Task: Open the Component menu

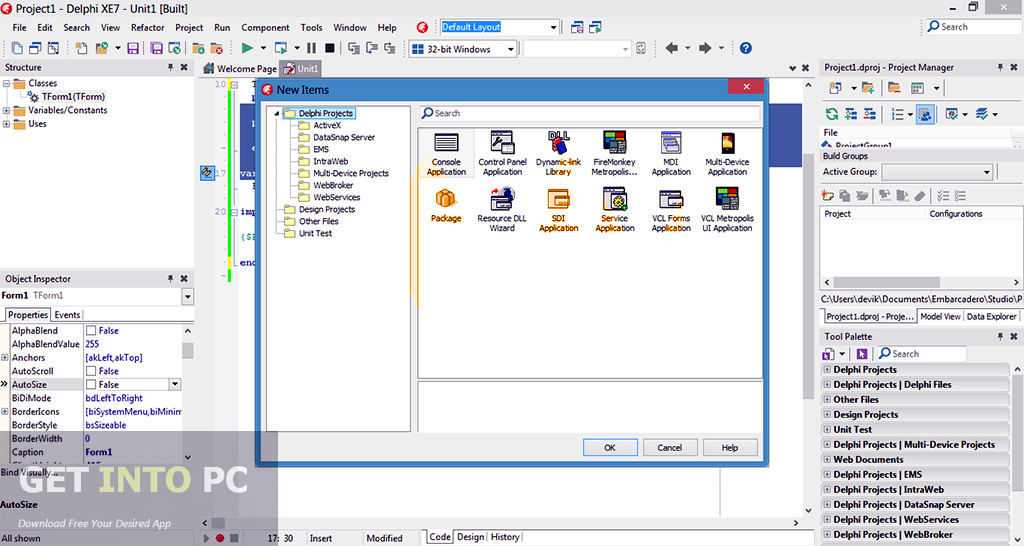Action: click(265, 27)
